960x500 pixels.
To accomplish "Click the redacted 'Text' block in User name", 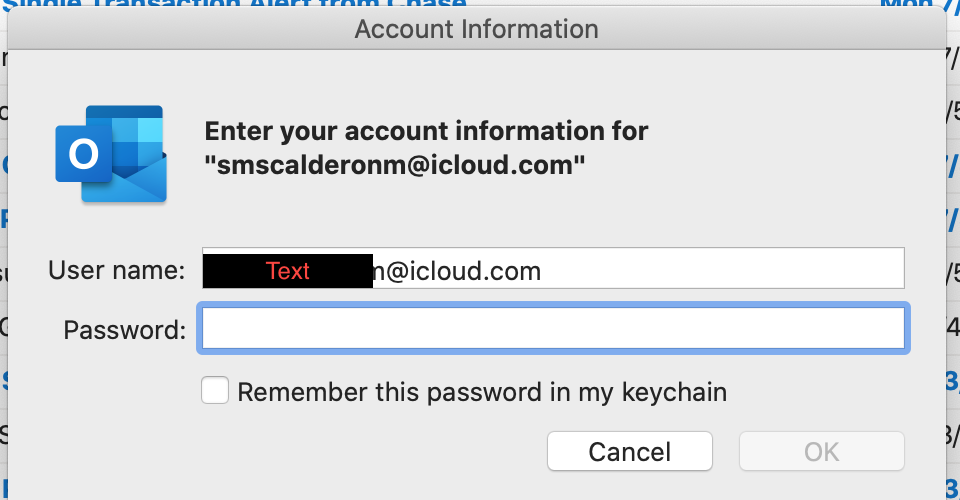I will point(287,271).
